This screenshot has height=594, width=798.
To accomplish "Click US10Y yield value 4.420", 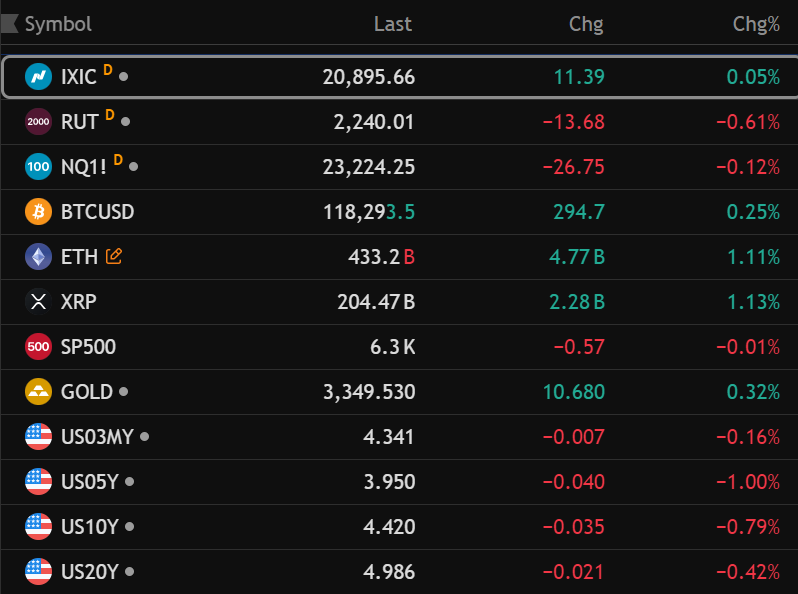I will click(x=389, y=527).
